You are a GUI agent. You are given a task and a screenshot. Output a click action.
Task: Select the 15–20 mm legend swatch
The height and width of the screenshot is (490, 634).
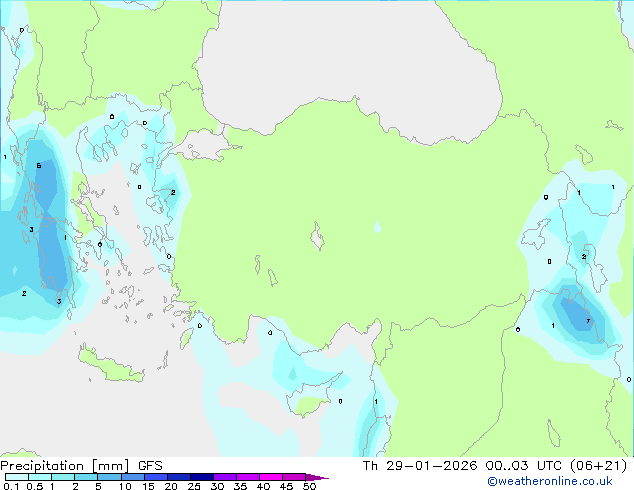(155, 477)
